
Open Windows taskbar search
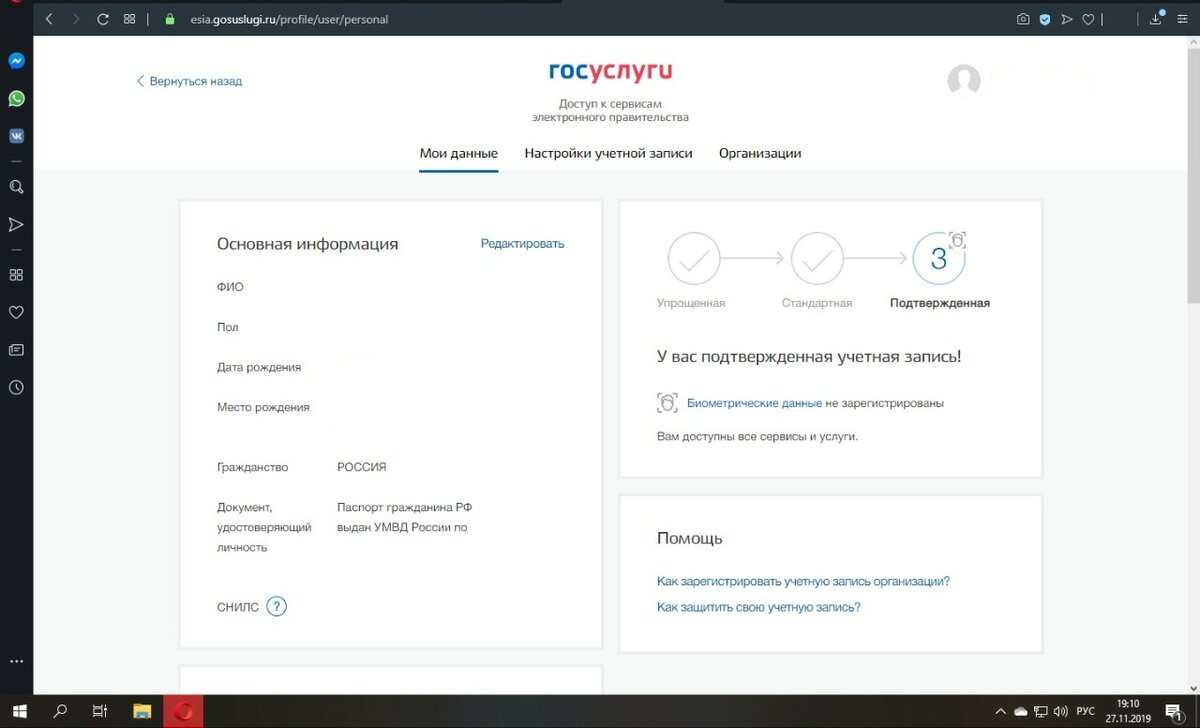click(x=60, y=711)
